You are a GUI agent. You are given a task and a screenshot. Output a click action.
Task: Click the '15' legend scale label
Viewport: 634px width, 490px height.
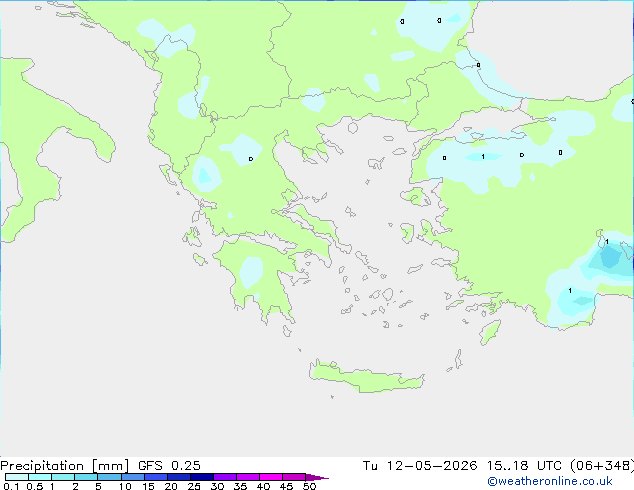click(x=148, y=486)
